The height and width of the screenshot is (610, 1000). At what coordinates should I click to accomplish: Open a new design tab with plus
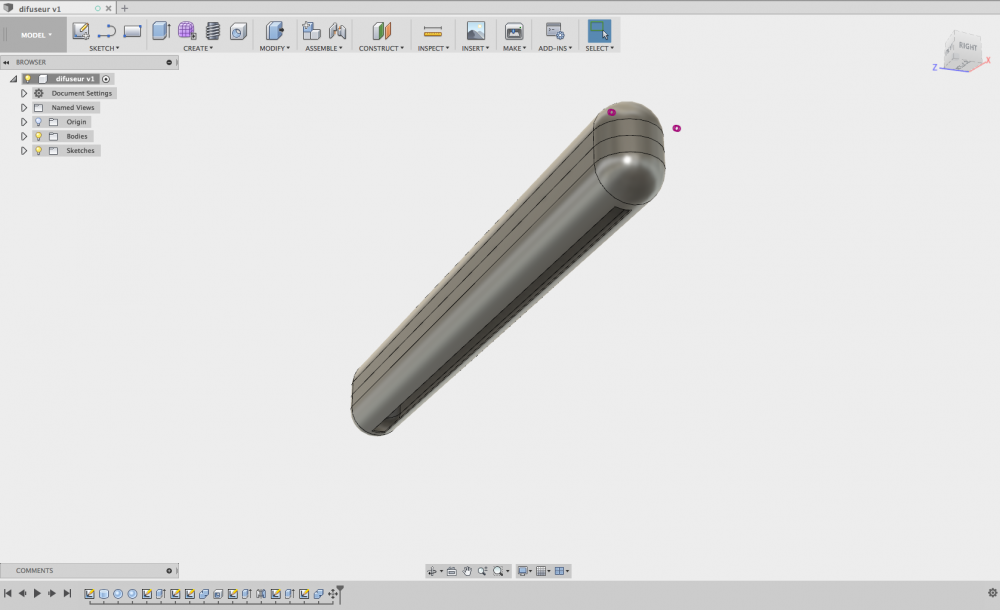pyautogui.click(x=124, y=8)
